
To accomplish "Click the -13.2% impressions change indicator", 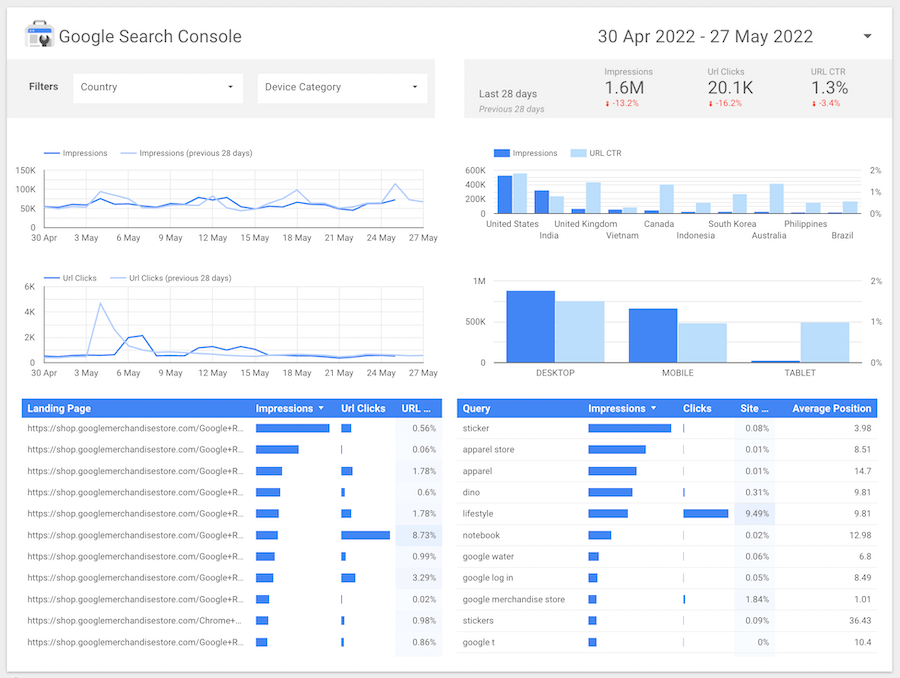I will (x=622, y=103).
